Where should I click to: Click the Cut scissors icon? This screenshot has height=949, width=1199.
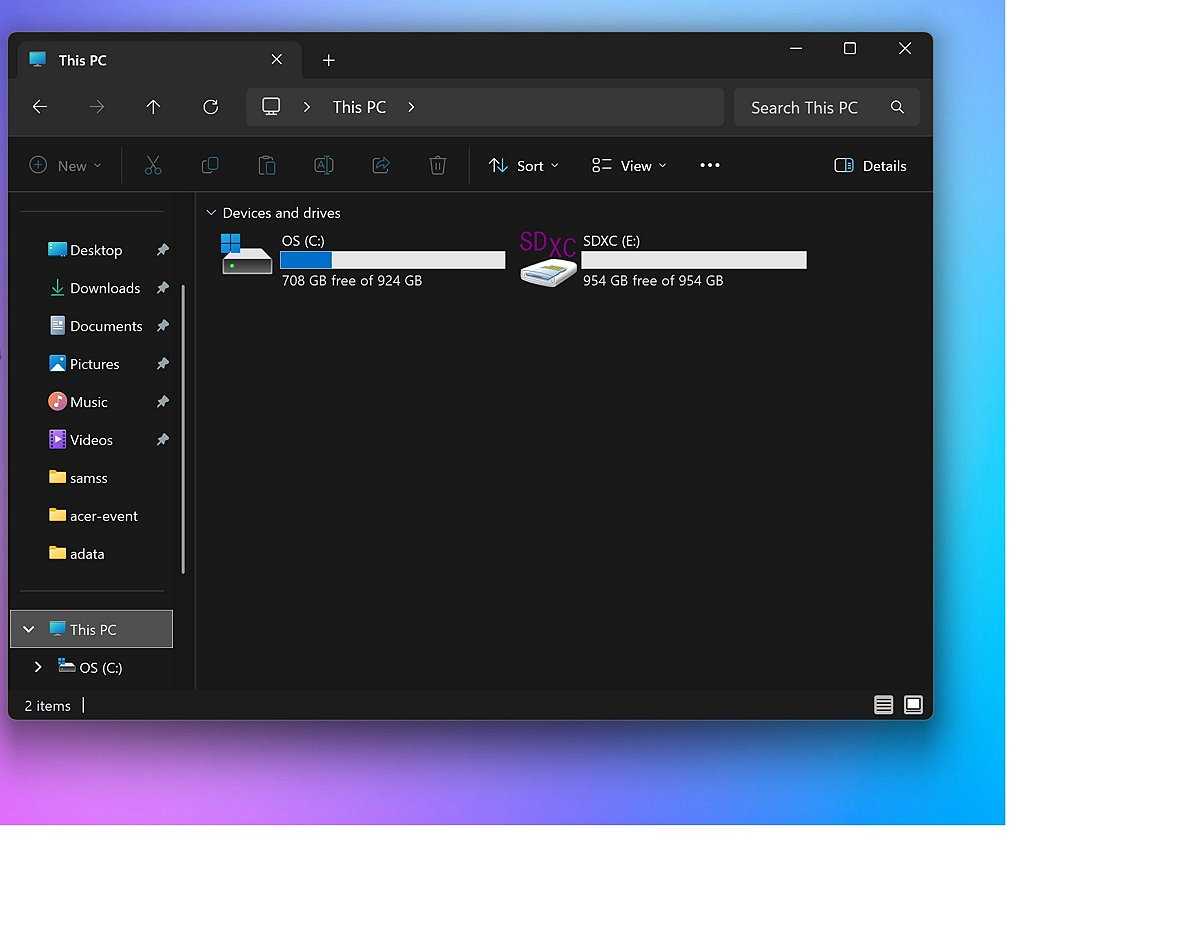point(153,166)
